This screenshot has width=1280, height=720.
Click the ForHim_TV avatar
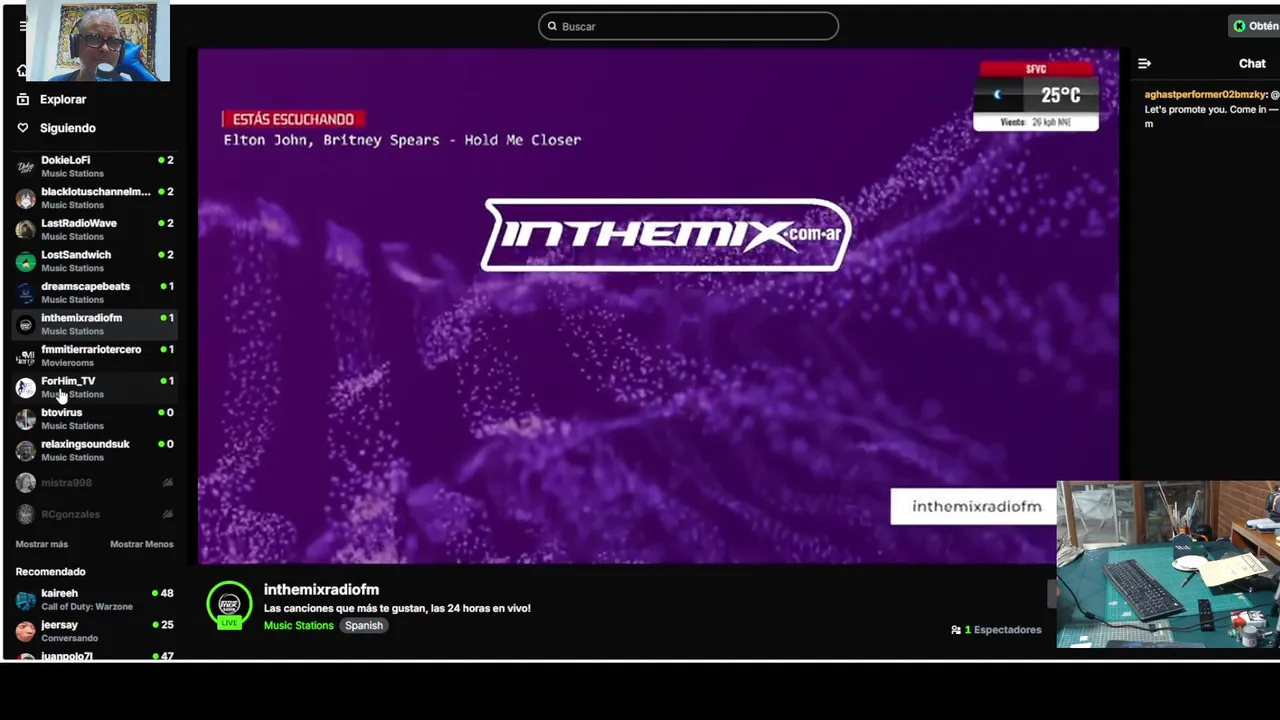[x=26, y=387]
